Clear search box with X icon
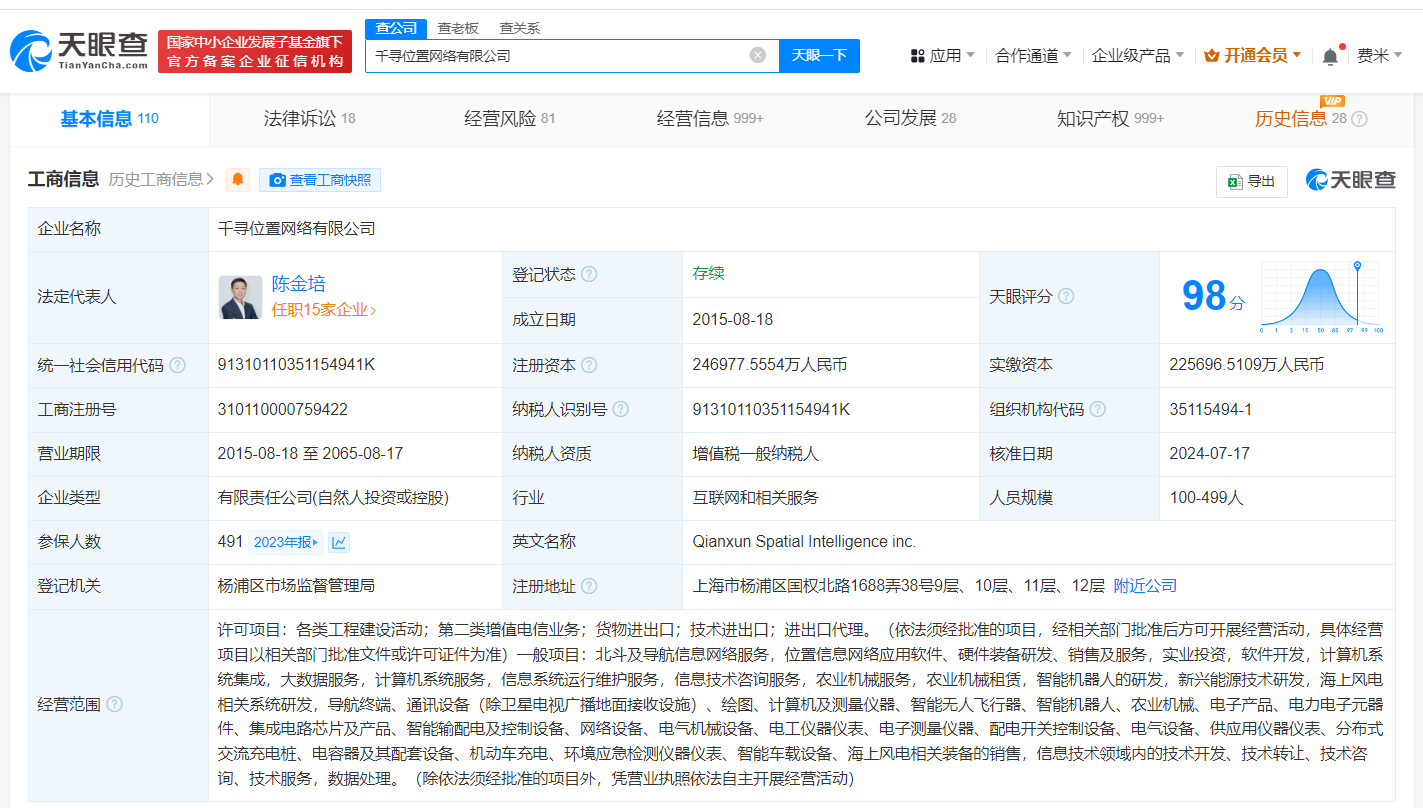Viewport: 1423px width, 808px height. [x=758, y=56]
